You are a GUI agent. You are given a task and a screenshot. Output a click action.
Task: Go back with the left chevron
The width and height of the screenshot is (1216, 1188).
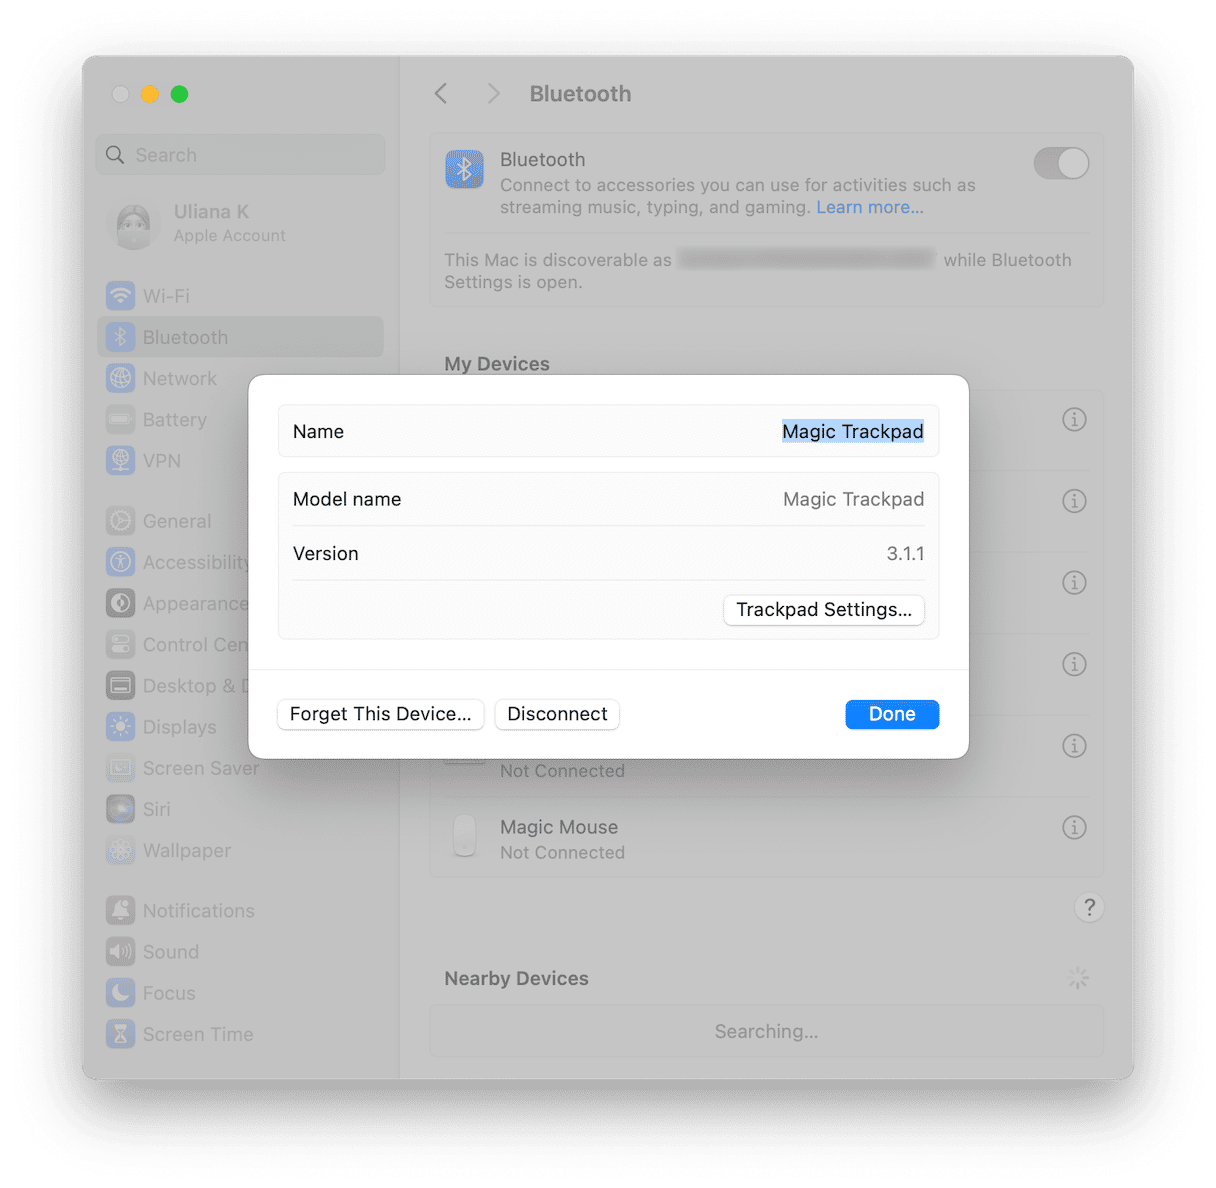(x=441, y=94)
